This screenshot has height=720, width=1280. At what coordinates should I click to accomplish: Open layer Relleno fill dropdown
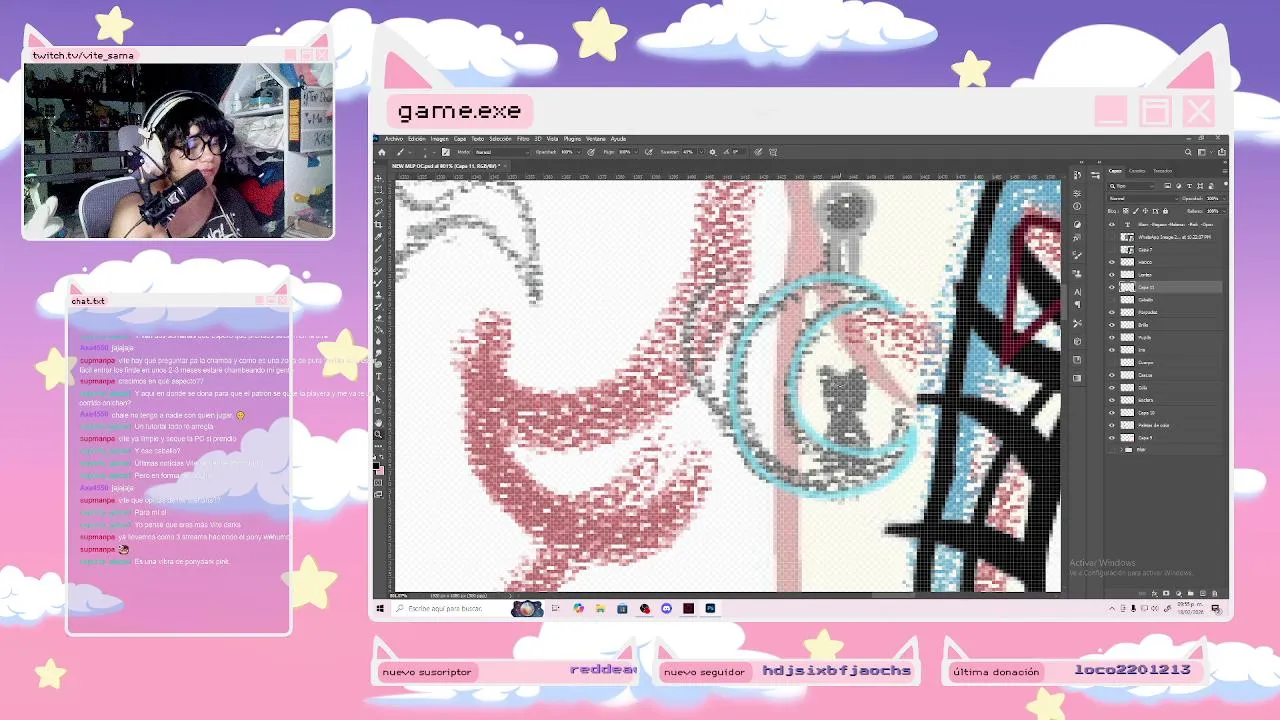[x=1224, y=211]
